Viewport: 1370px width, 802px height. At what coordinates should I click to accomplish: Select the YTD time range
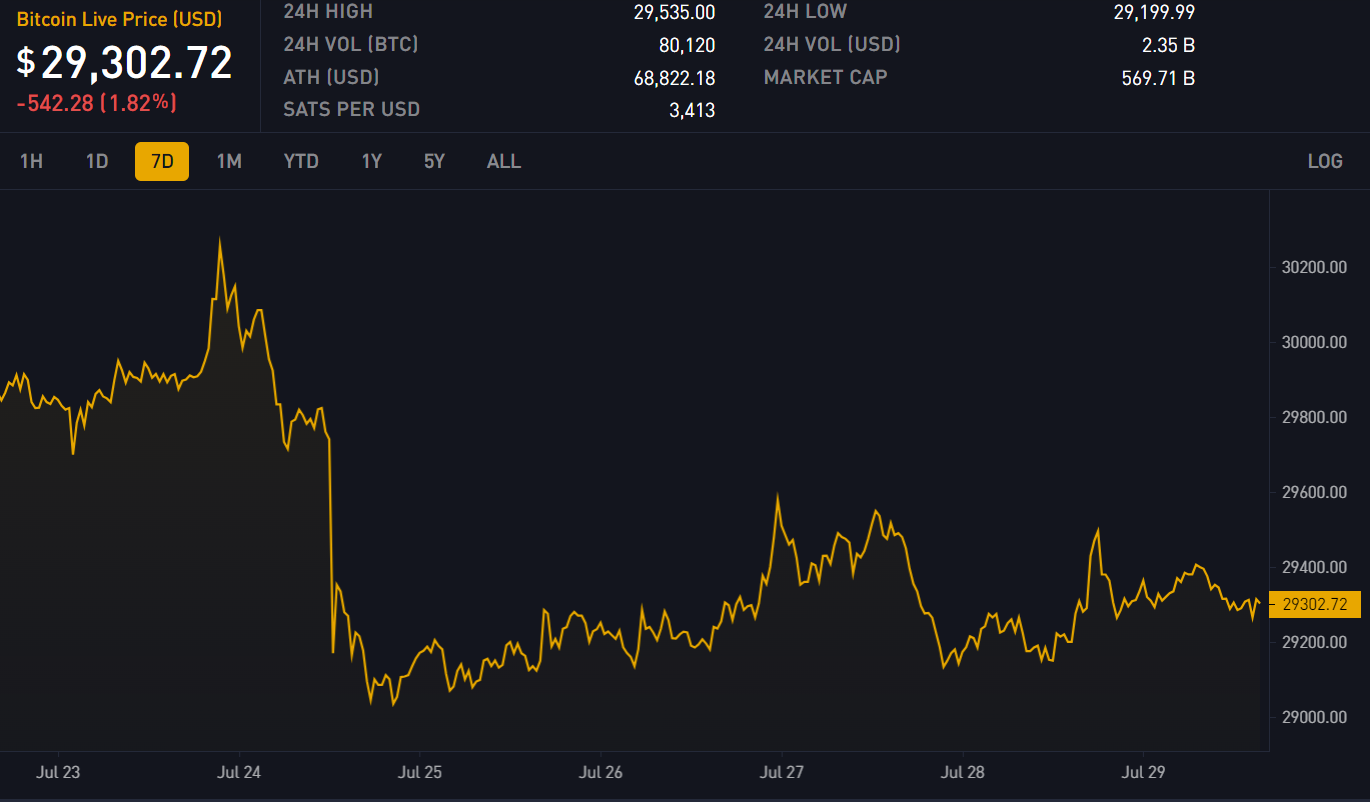(x=301, y=161)
